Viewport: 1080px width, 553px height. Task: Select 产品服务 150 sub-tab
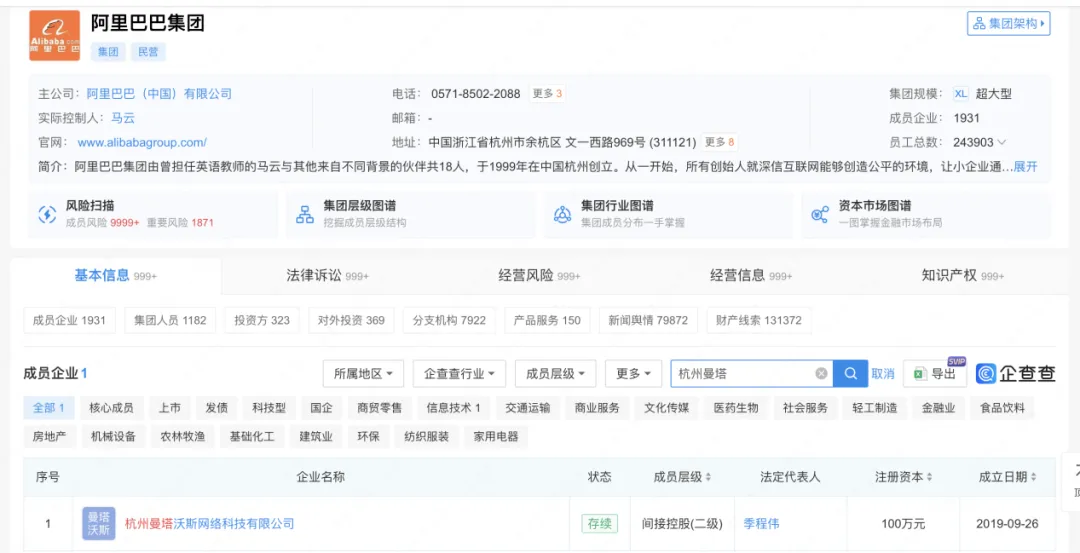click(548, 320)
